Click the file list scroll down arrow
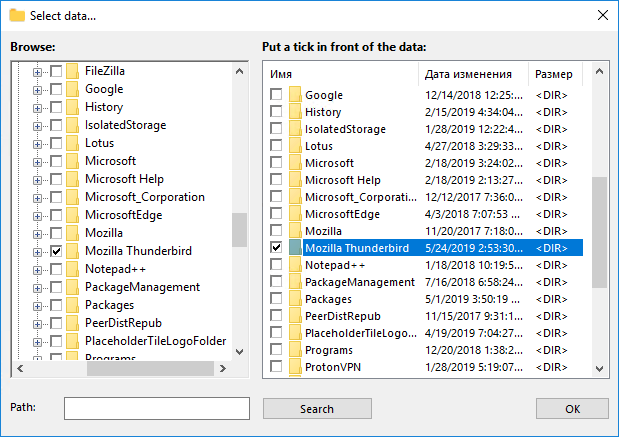Image resolution: width=619 pixels, height=437 pixels. (599, 369)
